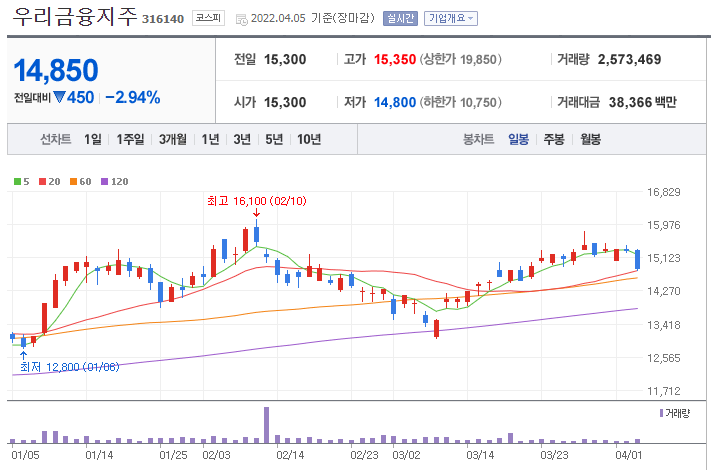Click the stock code 316140

(x=163, y=19)
